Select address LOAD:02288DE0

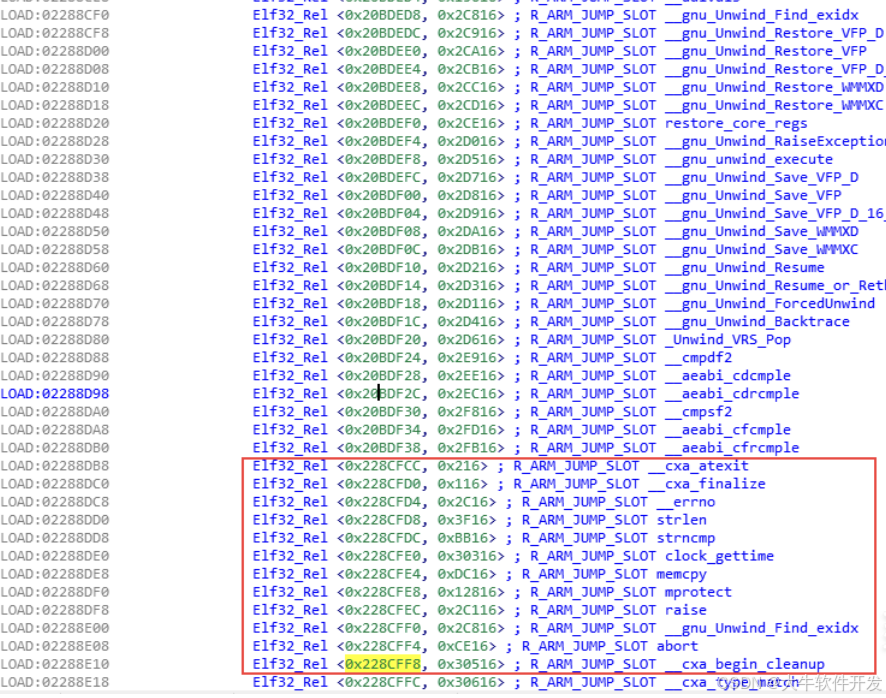coord(55,556)
